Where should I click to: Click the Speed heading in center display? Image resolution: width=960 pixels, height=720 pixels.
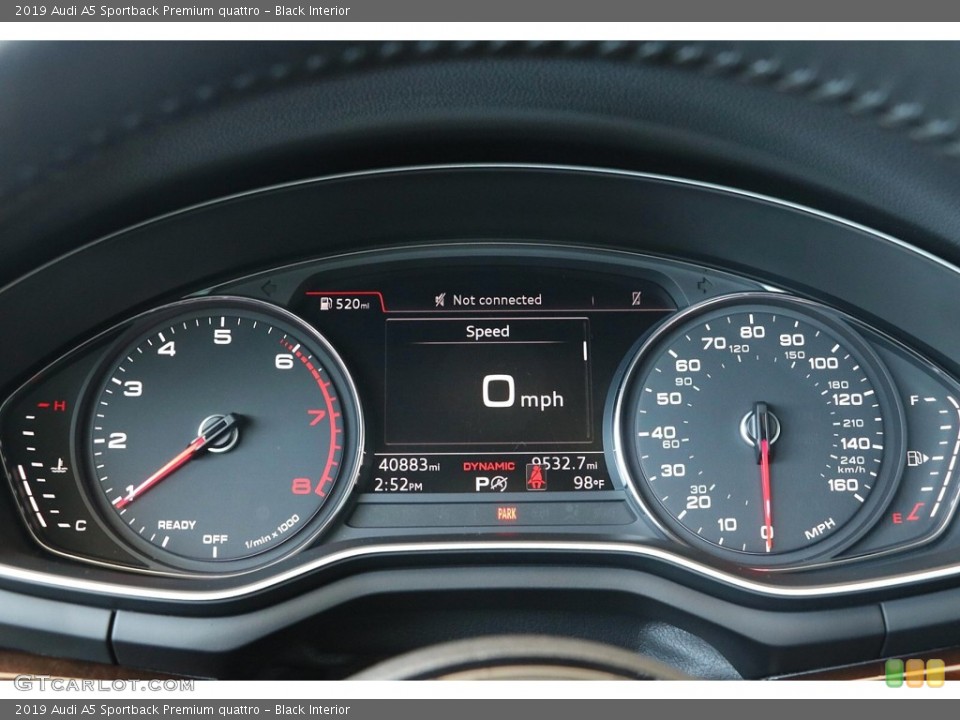click(487, 331)
